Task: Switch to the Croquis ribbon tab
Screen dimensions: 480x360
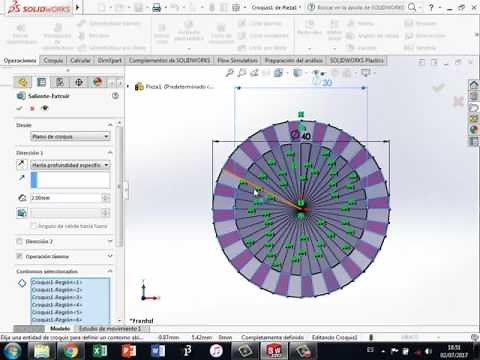Action: [x=53, y=61]
